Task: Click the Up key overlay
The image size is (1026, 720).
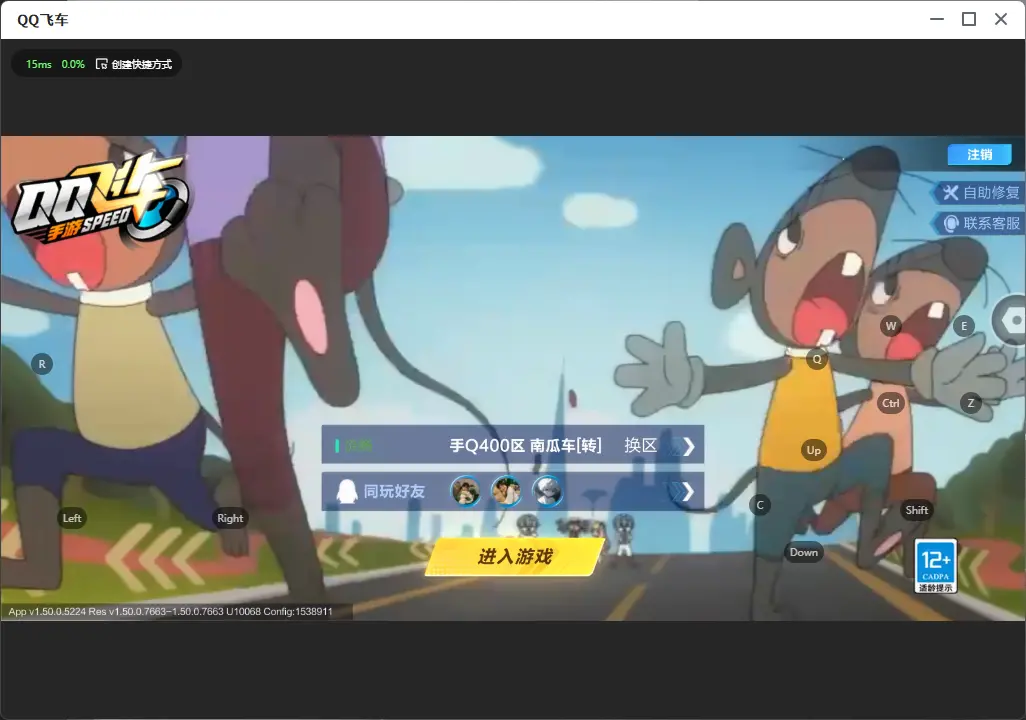Action: pyautogui.click(x=813, y=450)
